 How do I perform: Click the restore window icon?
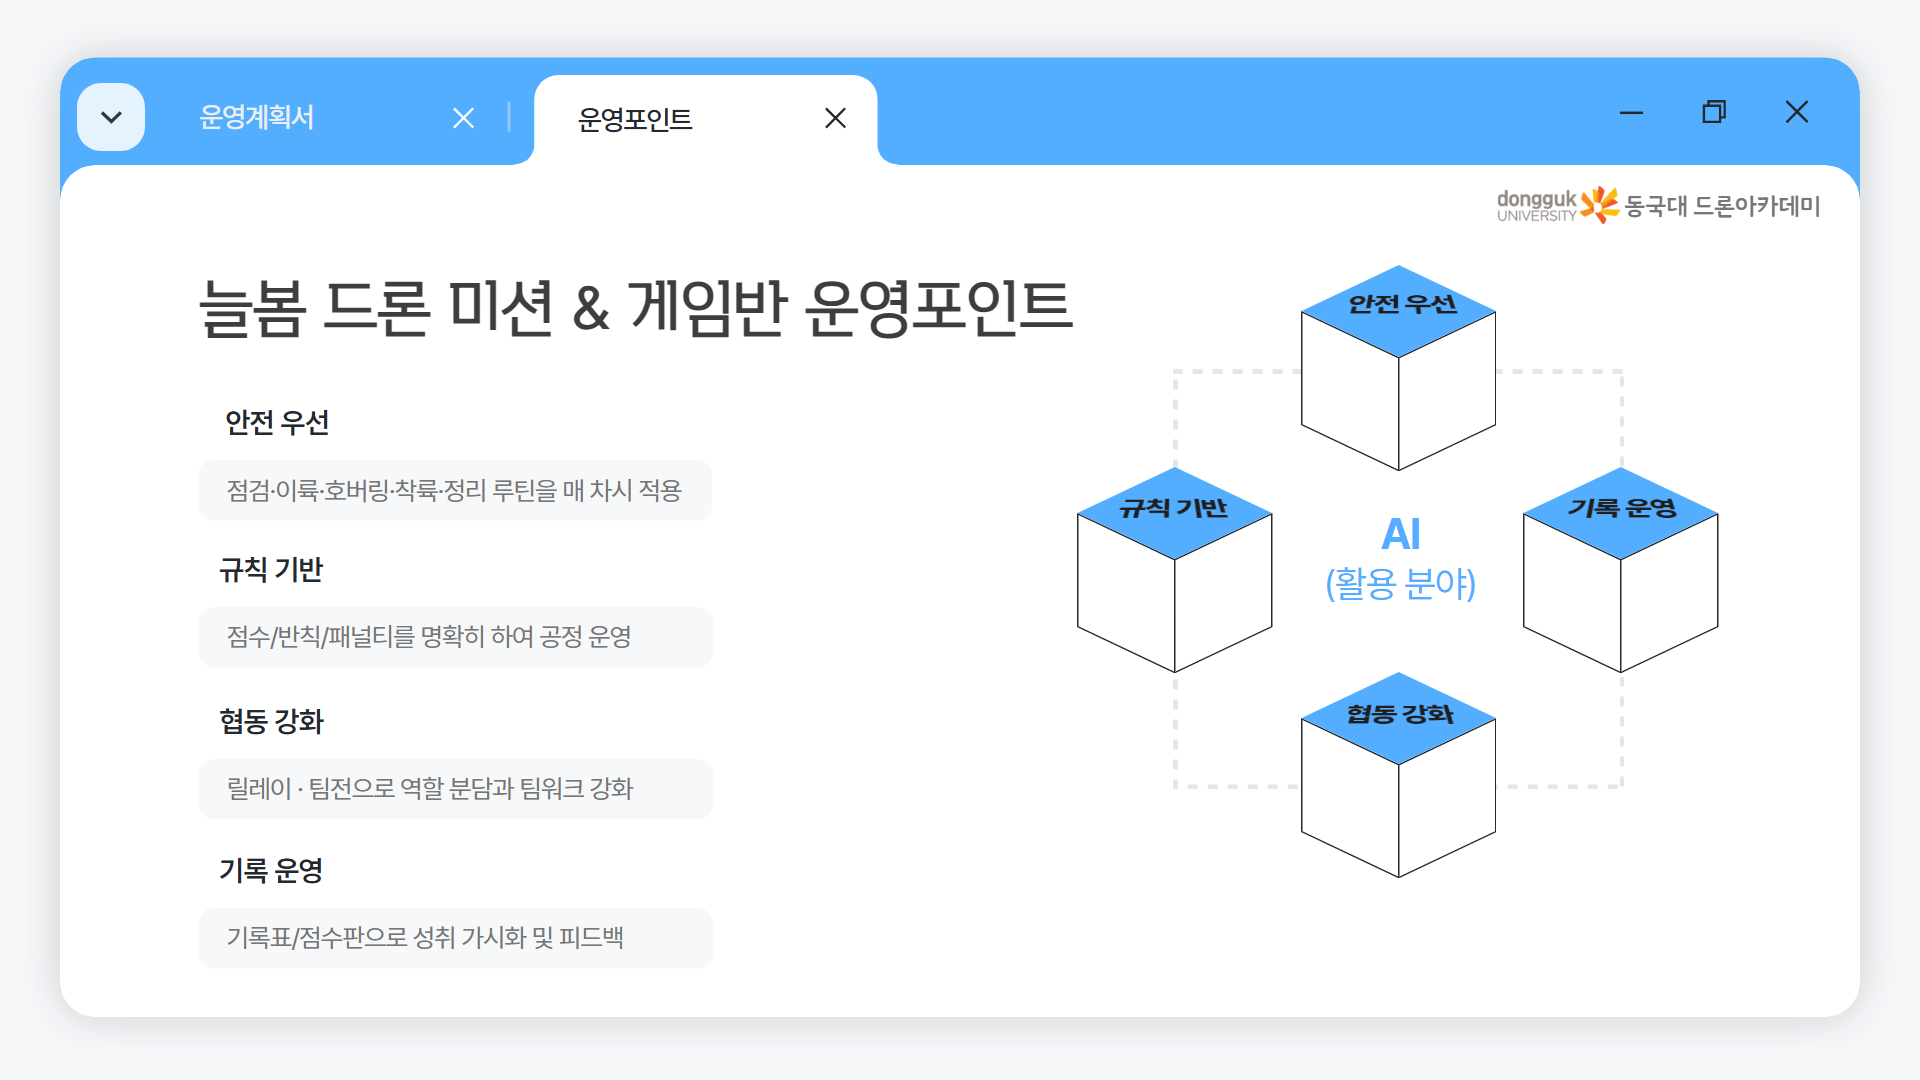pos(1714,112)
